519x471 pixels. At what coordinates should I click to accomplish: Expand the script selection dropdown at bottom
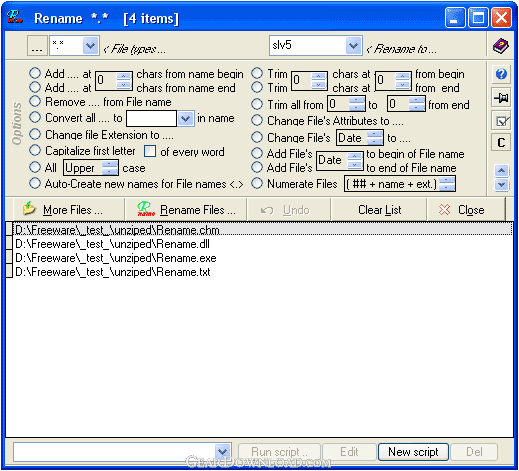click(x=223, y=452)
